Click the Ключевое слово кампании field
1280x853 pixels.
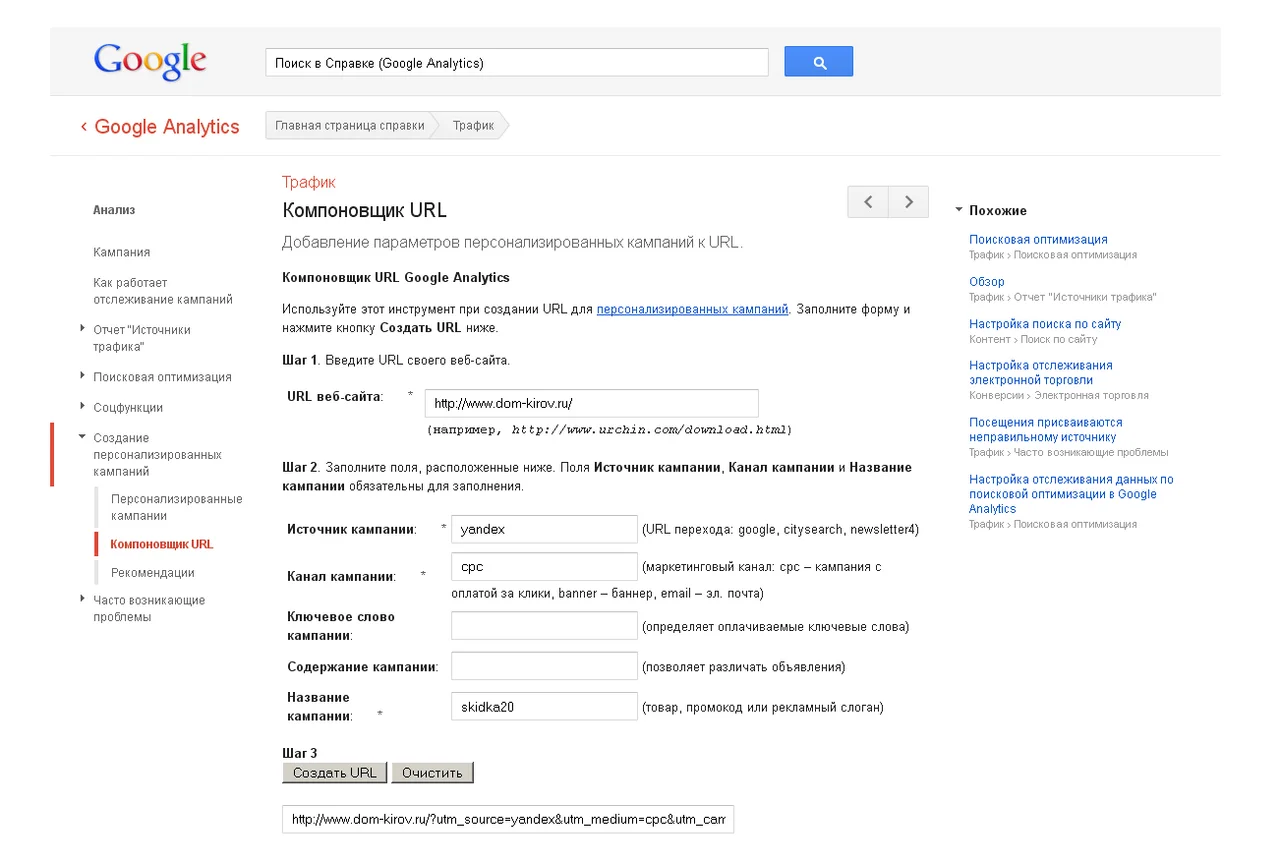click(x=544, y=626)
